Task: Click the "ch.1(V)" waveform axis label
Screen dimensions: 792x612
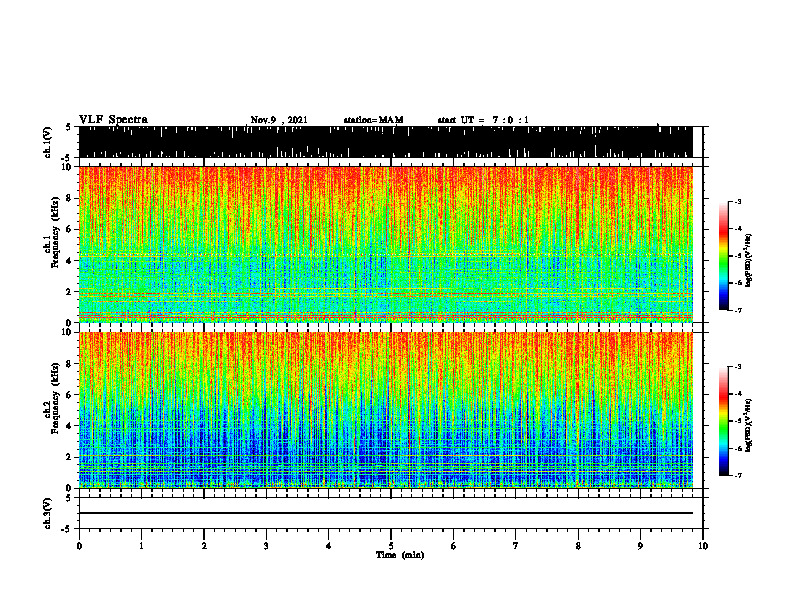Action: point(48,142)
